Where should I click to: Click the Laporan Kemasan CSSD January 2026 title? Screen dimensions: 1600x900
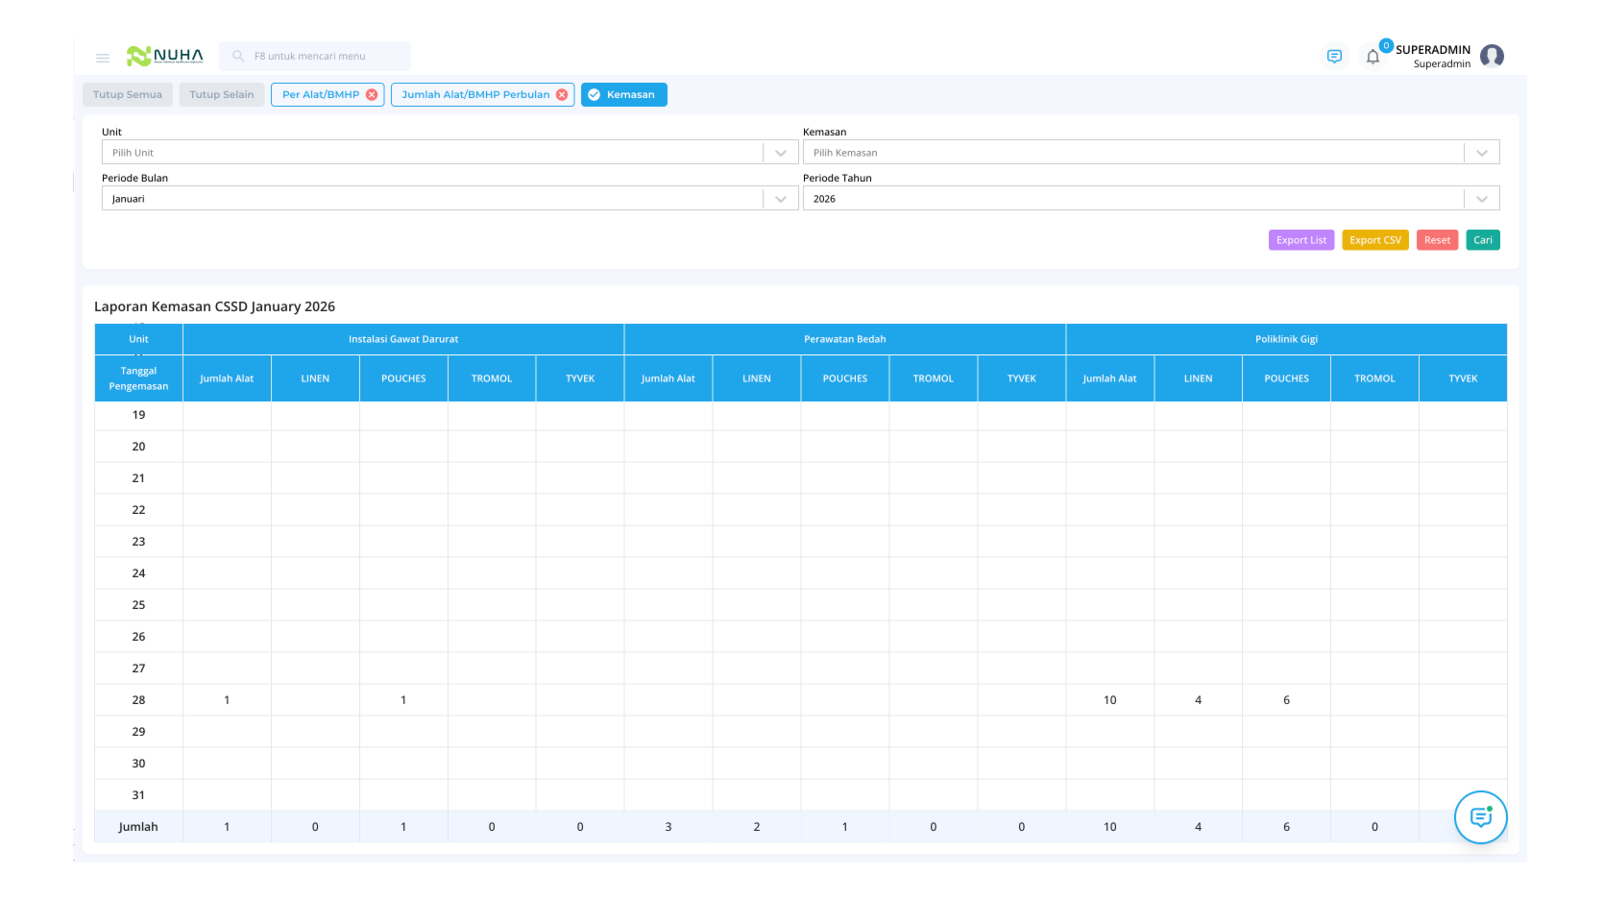[x=214, y=307]
